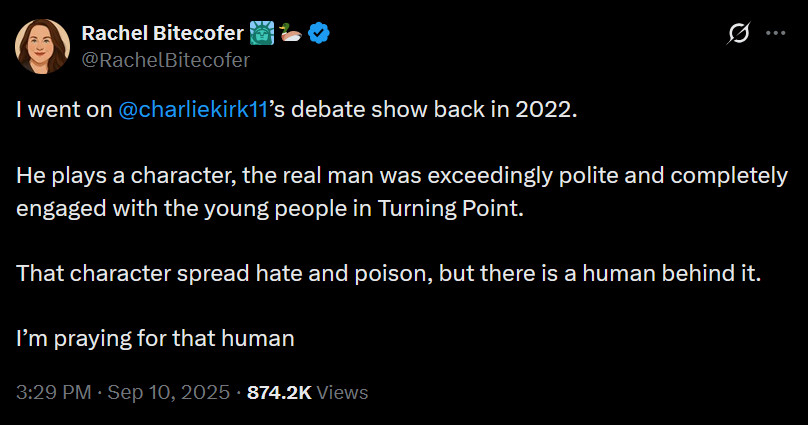Open the three-dot More options menu
Image resolution: width=808 pixels, height=425 pixels.
[x=775, y=33]
